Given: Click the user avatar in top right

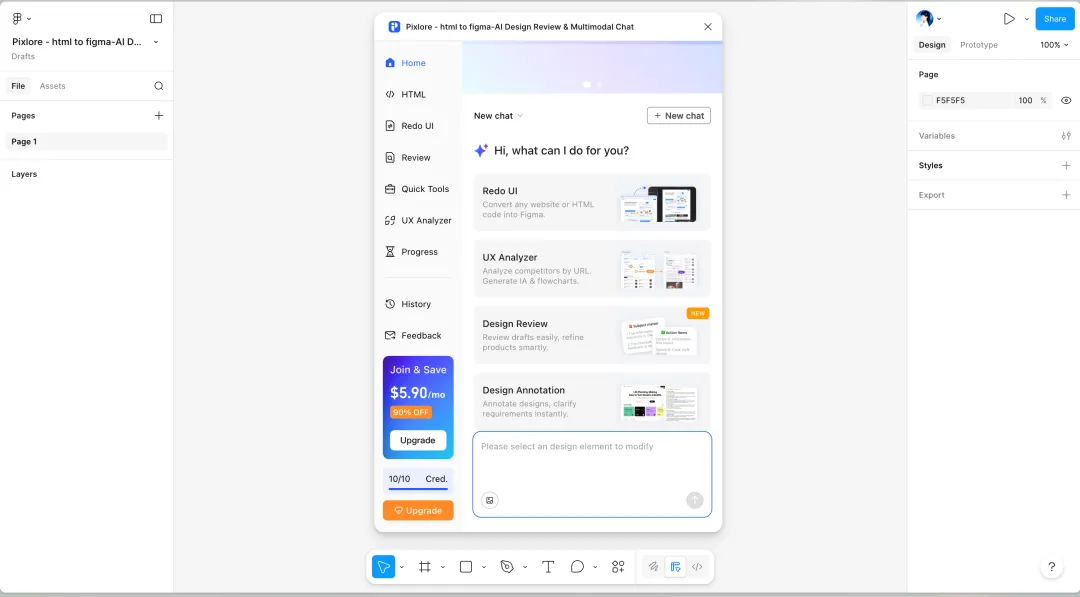Looking at the screenshot, I should [x=924, y=19].
